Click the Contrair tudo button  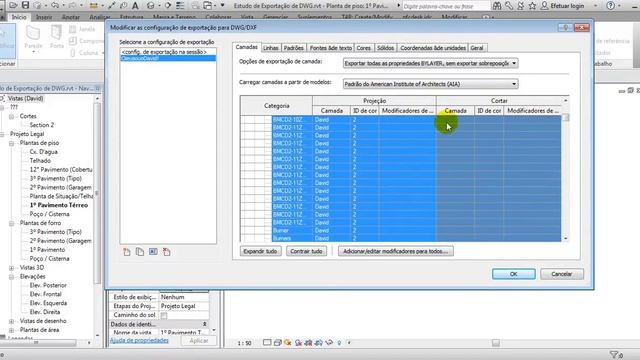[x=306, y=251]
